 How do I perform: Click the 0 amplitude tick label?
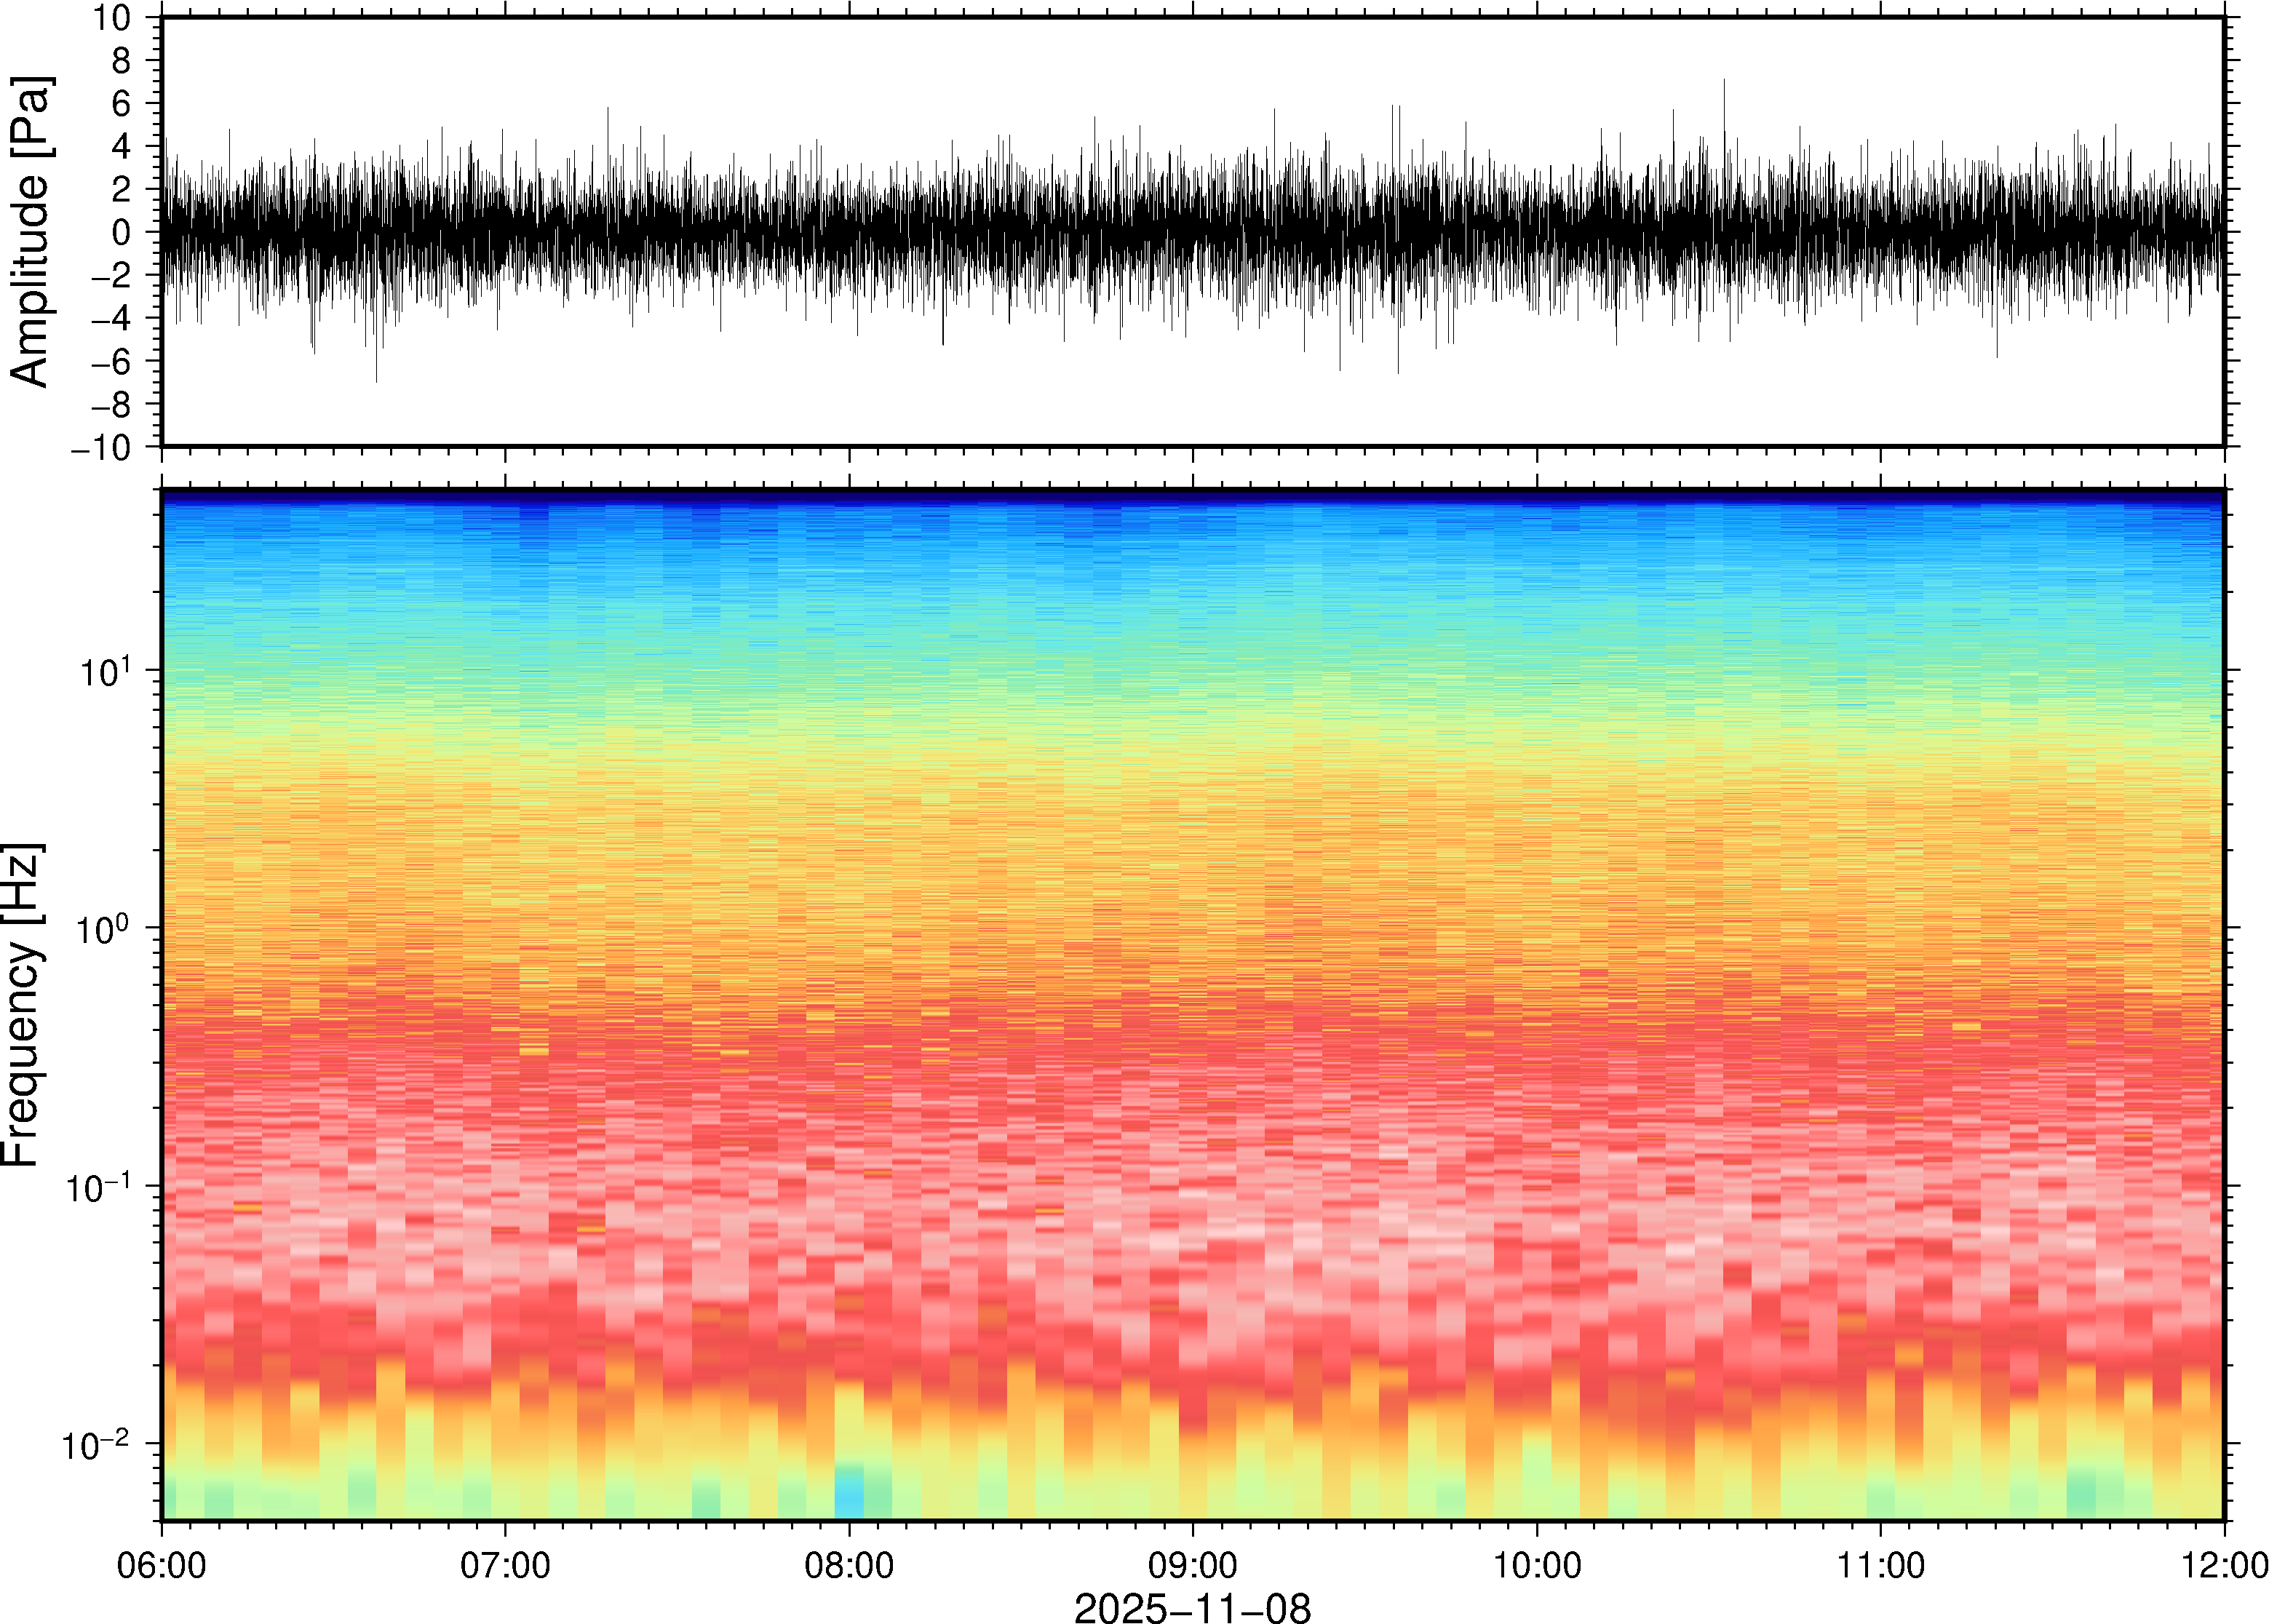click(121, 233)
